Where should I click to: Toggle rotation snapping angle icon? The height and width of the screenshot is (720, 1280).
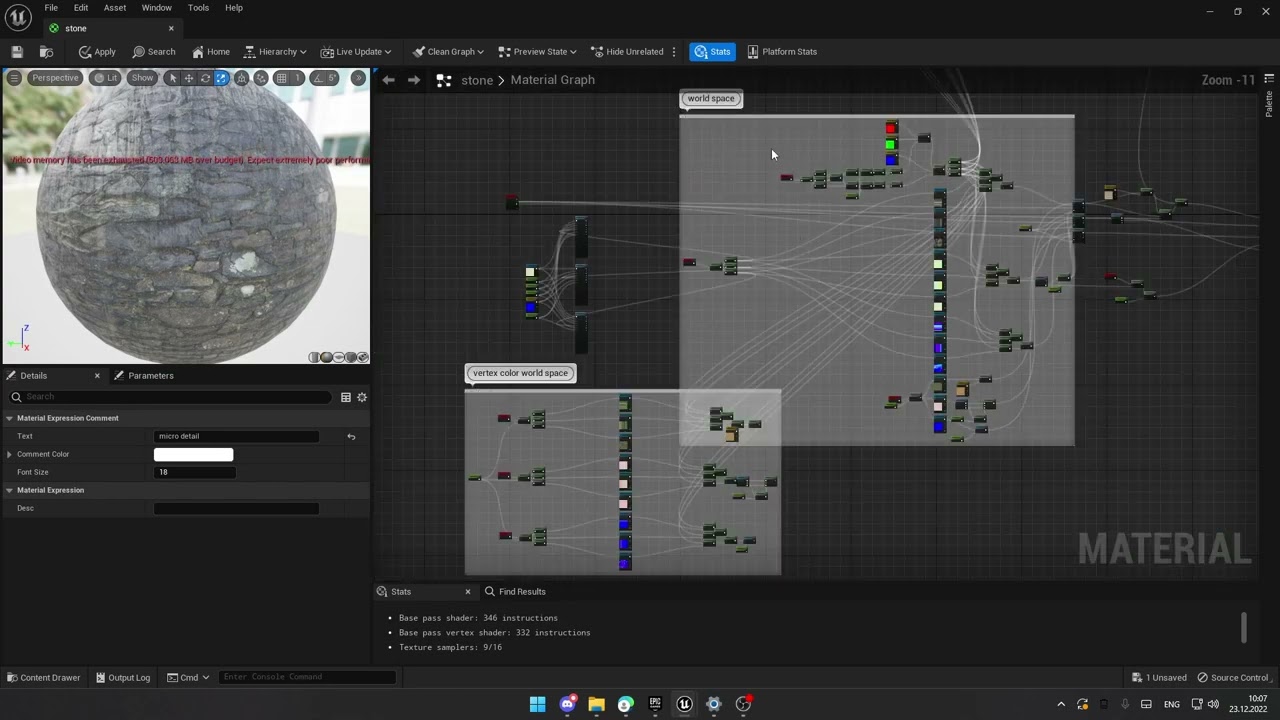[318, 78]
